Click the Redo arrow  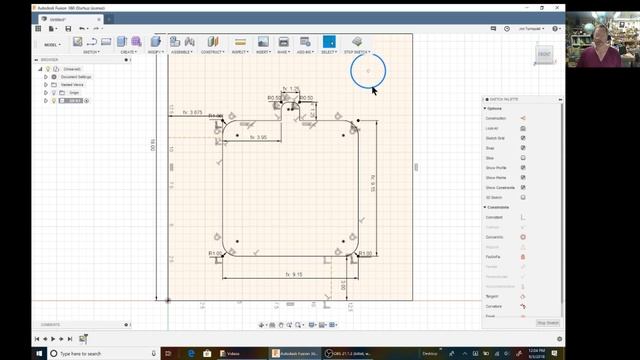coord(96,29)
